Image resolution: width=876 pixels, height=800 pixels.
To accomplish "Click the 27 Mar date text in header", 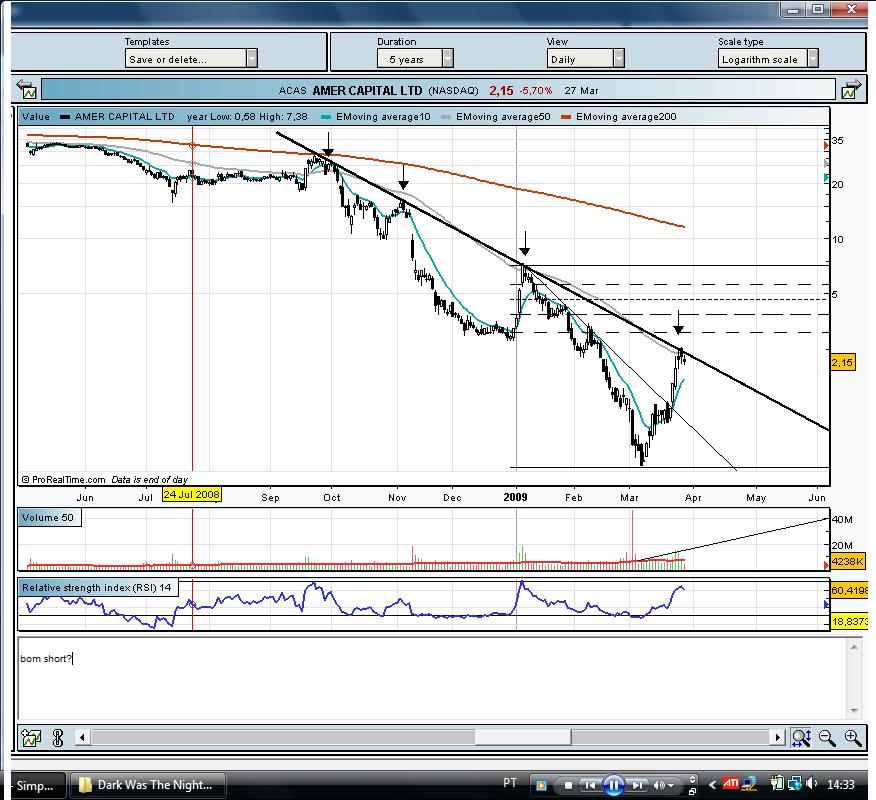I will point(581,91).
